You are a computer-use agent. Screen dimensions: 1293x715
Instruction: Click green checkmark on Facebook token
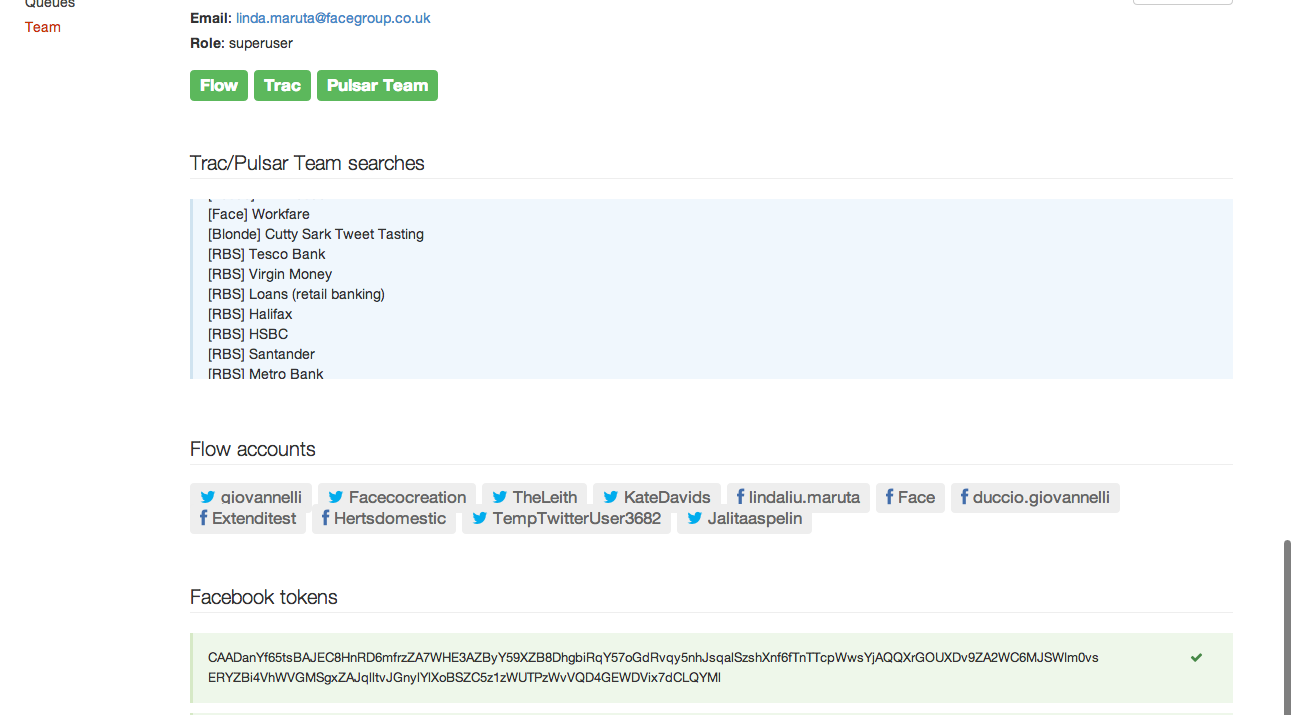[1196, 657]
